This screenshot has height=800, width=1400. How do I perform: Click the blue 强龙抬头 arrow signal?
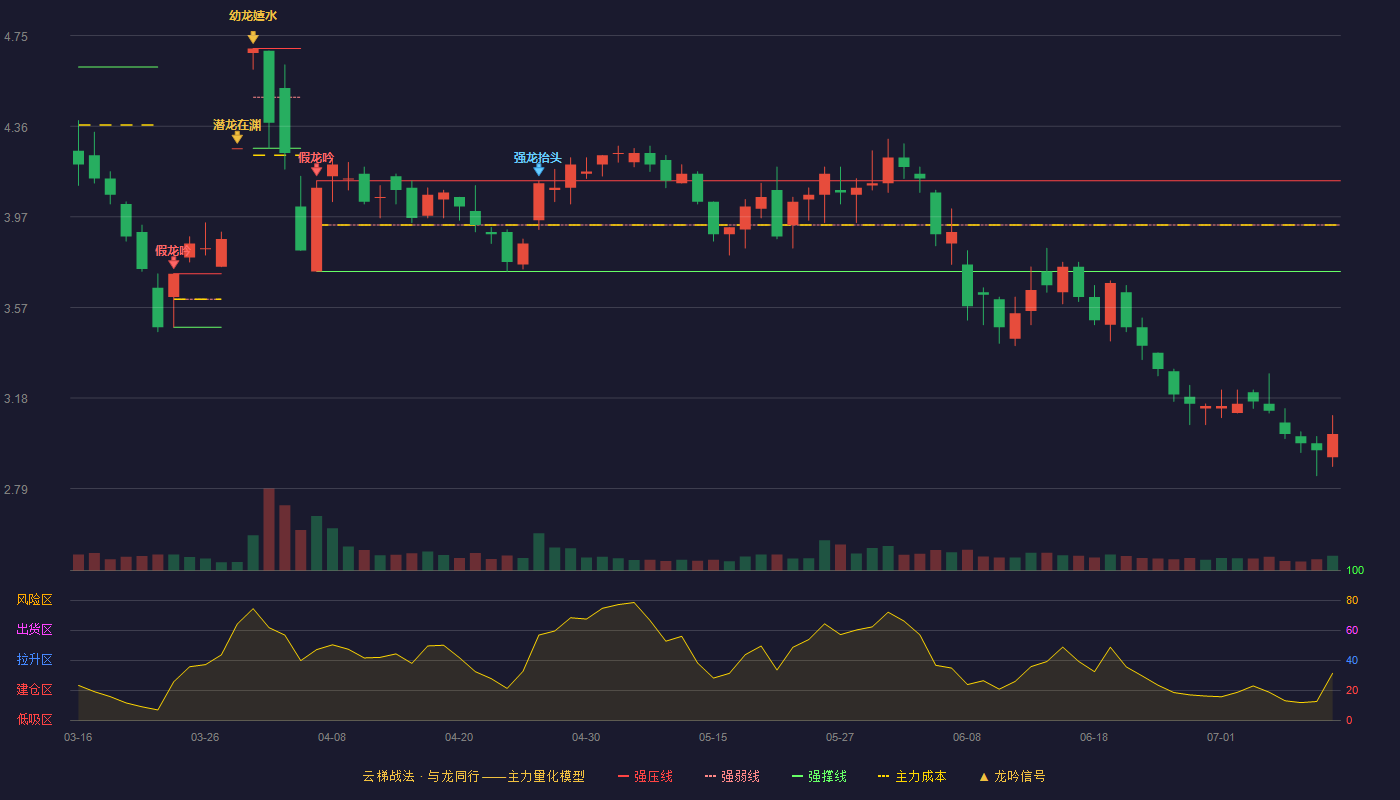pos(538,170)
